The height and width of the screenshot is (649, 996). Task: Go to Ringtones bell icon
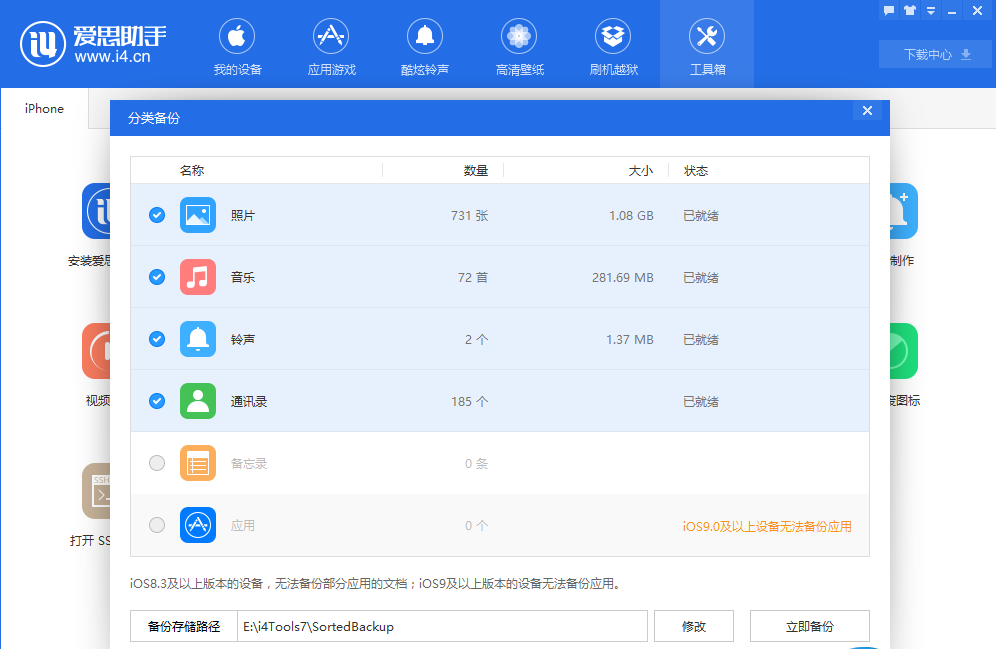coord(425,38)
